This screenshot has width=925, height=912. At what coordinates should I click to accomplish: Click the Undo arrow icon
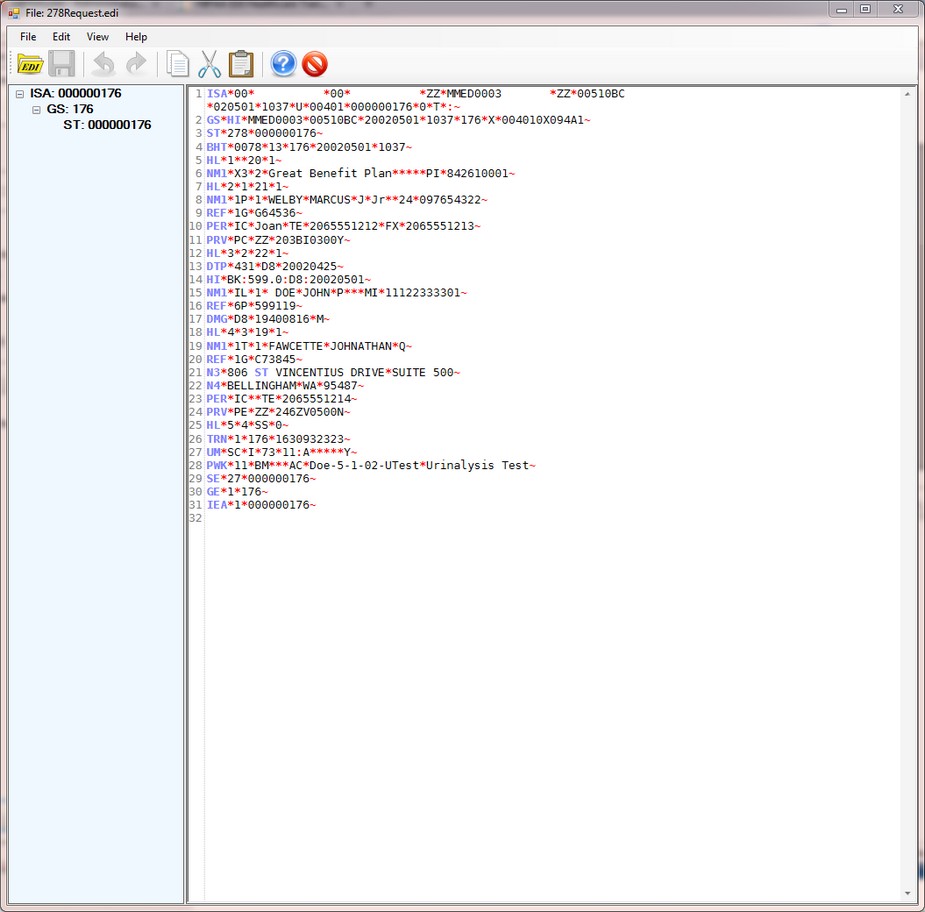tap(103, 64)
